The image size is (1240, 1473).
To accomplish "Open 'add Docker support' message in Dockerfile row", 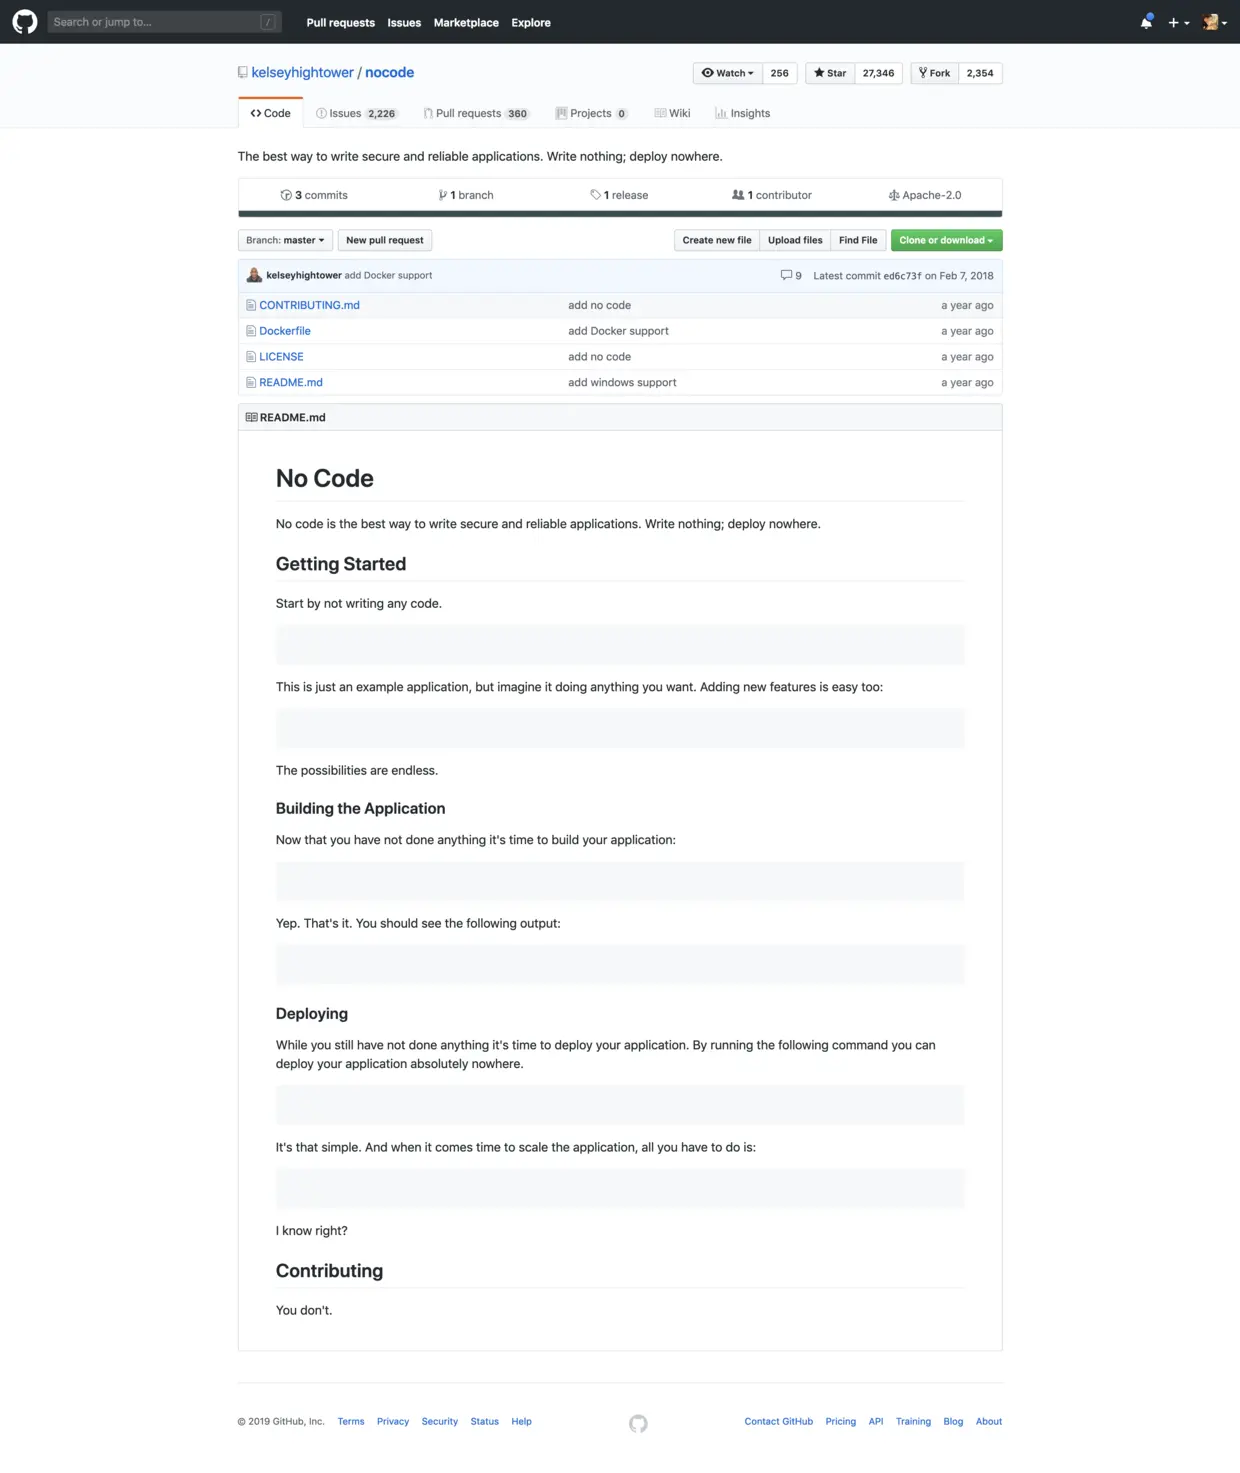I will click(x=618, y=331).
